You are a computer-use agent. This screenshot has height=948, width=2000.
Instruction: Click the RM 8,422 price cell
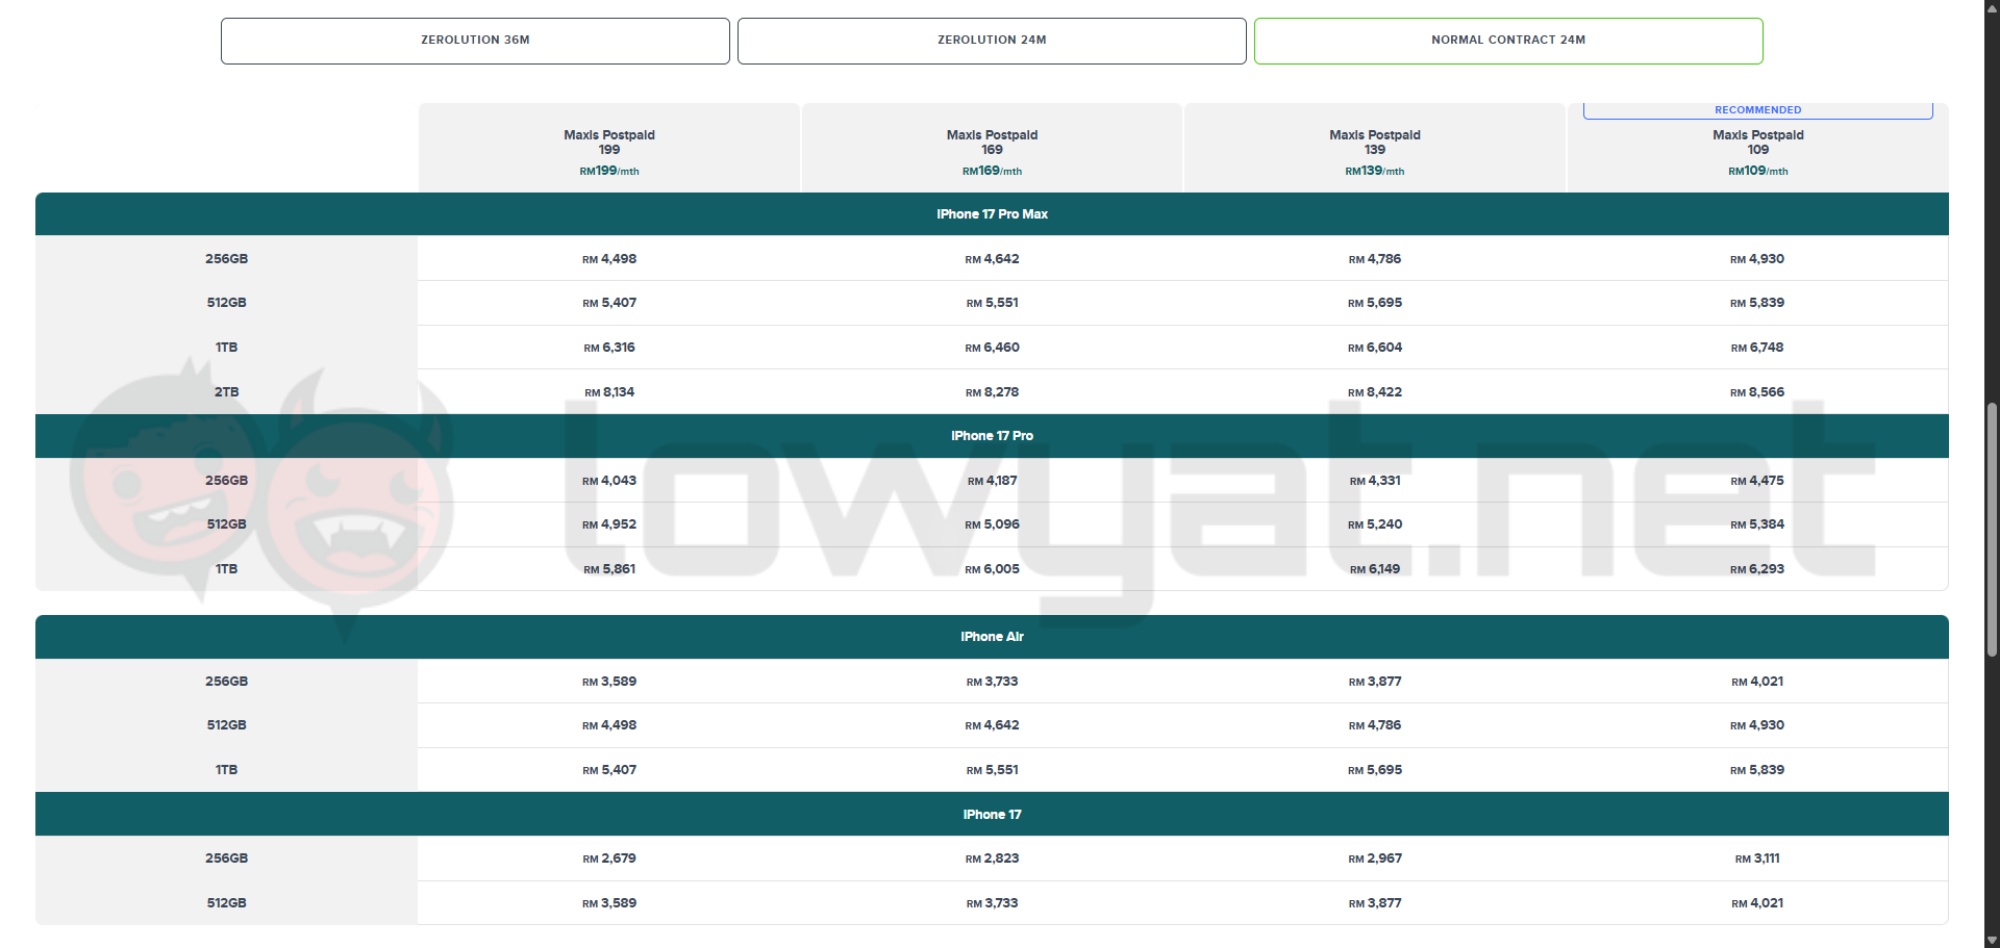pyautogui.click(x=1375, y=392)
